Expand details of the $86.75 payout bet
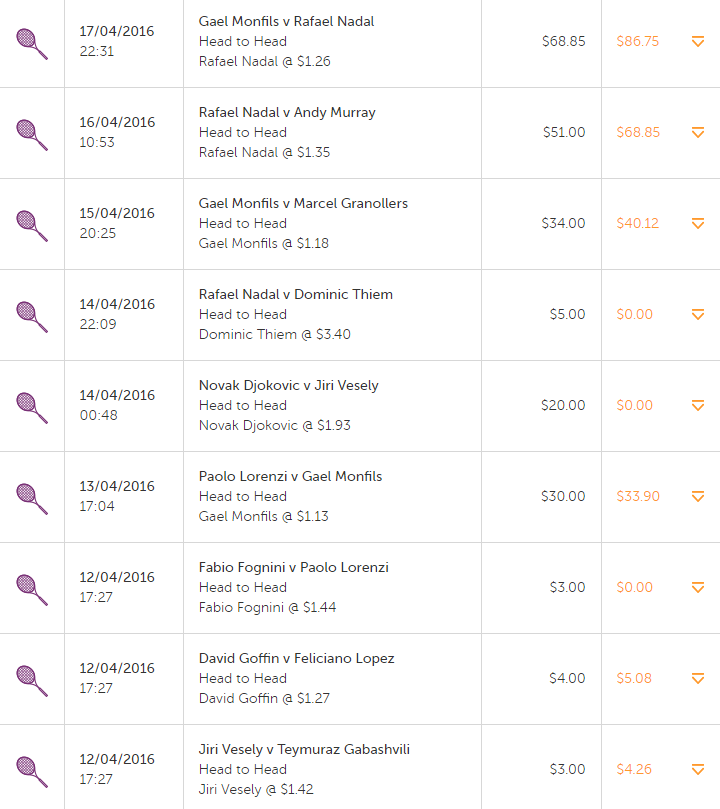Screen dimensions: 720x809 [x=698, y=41]
